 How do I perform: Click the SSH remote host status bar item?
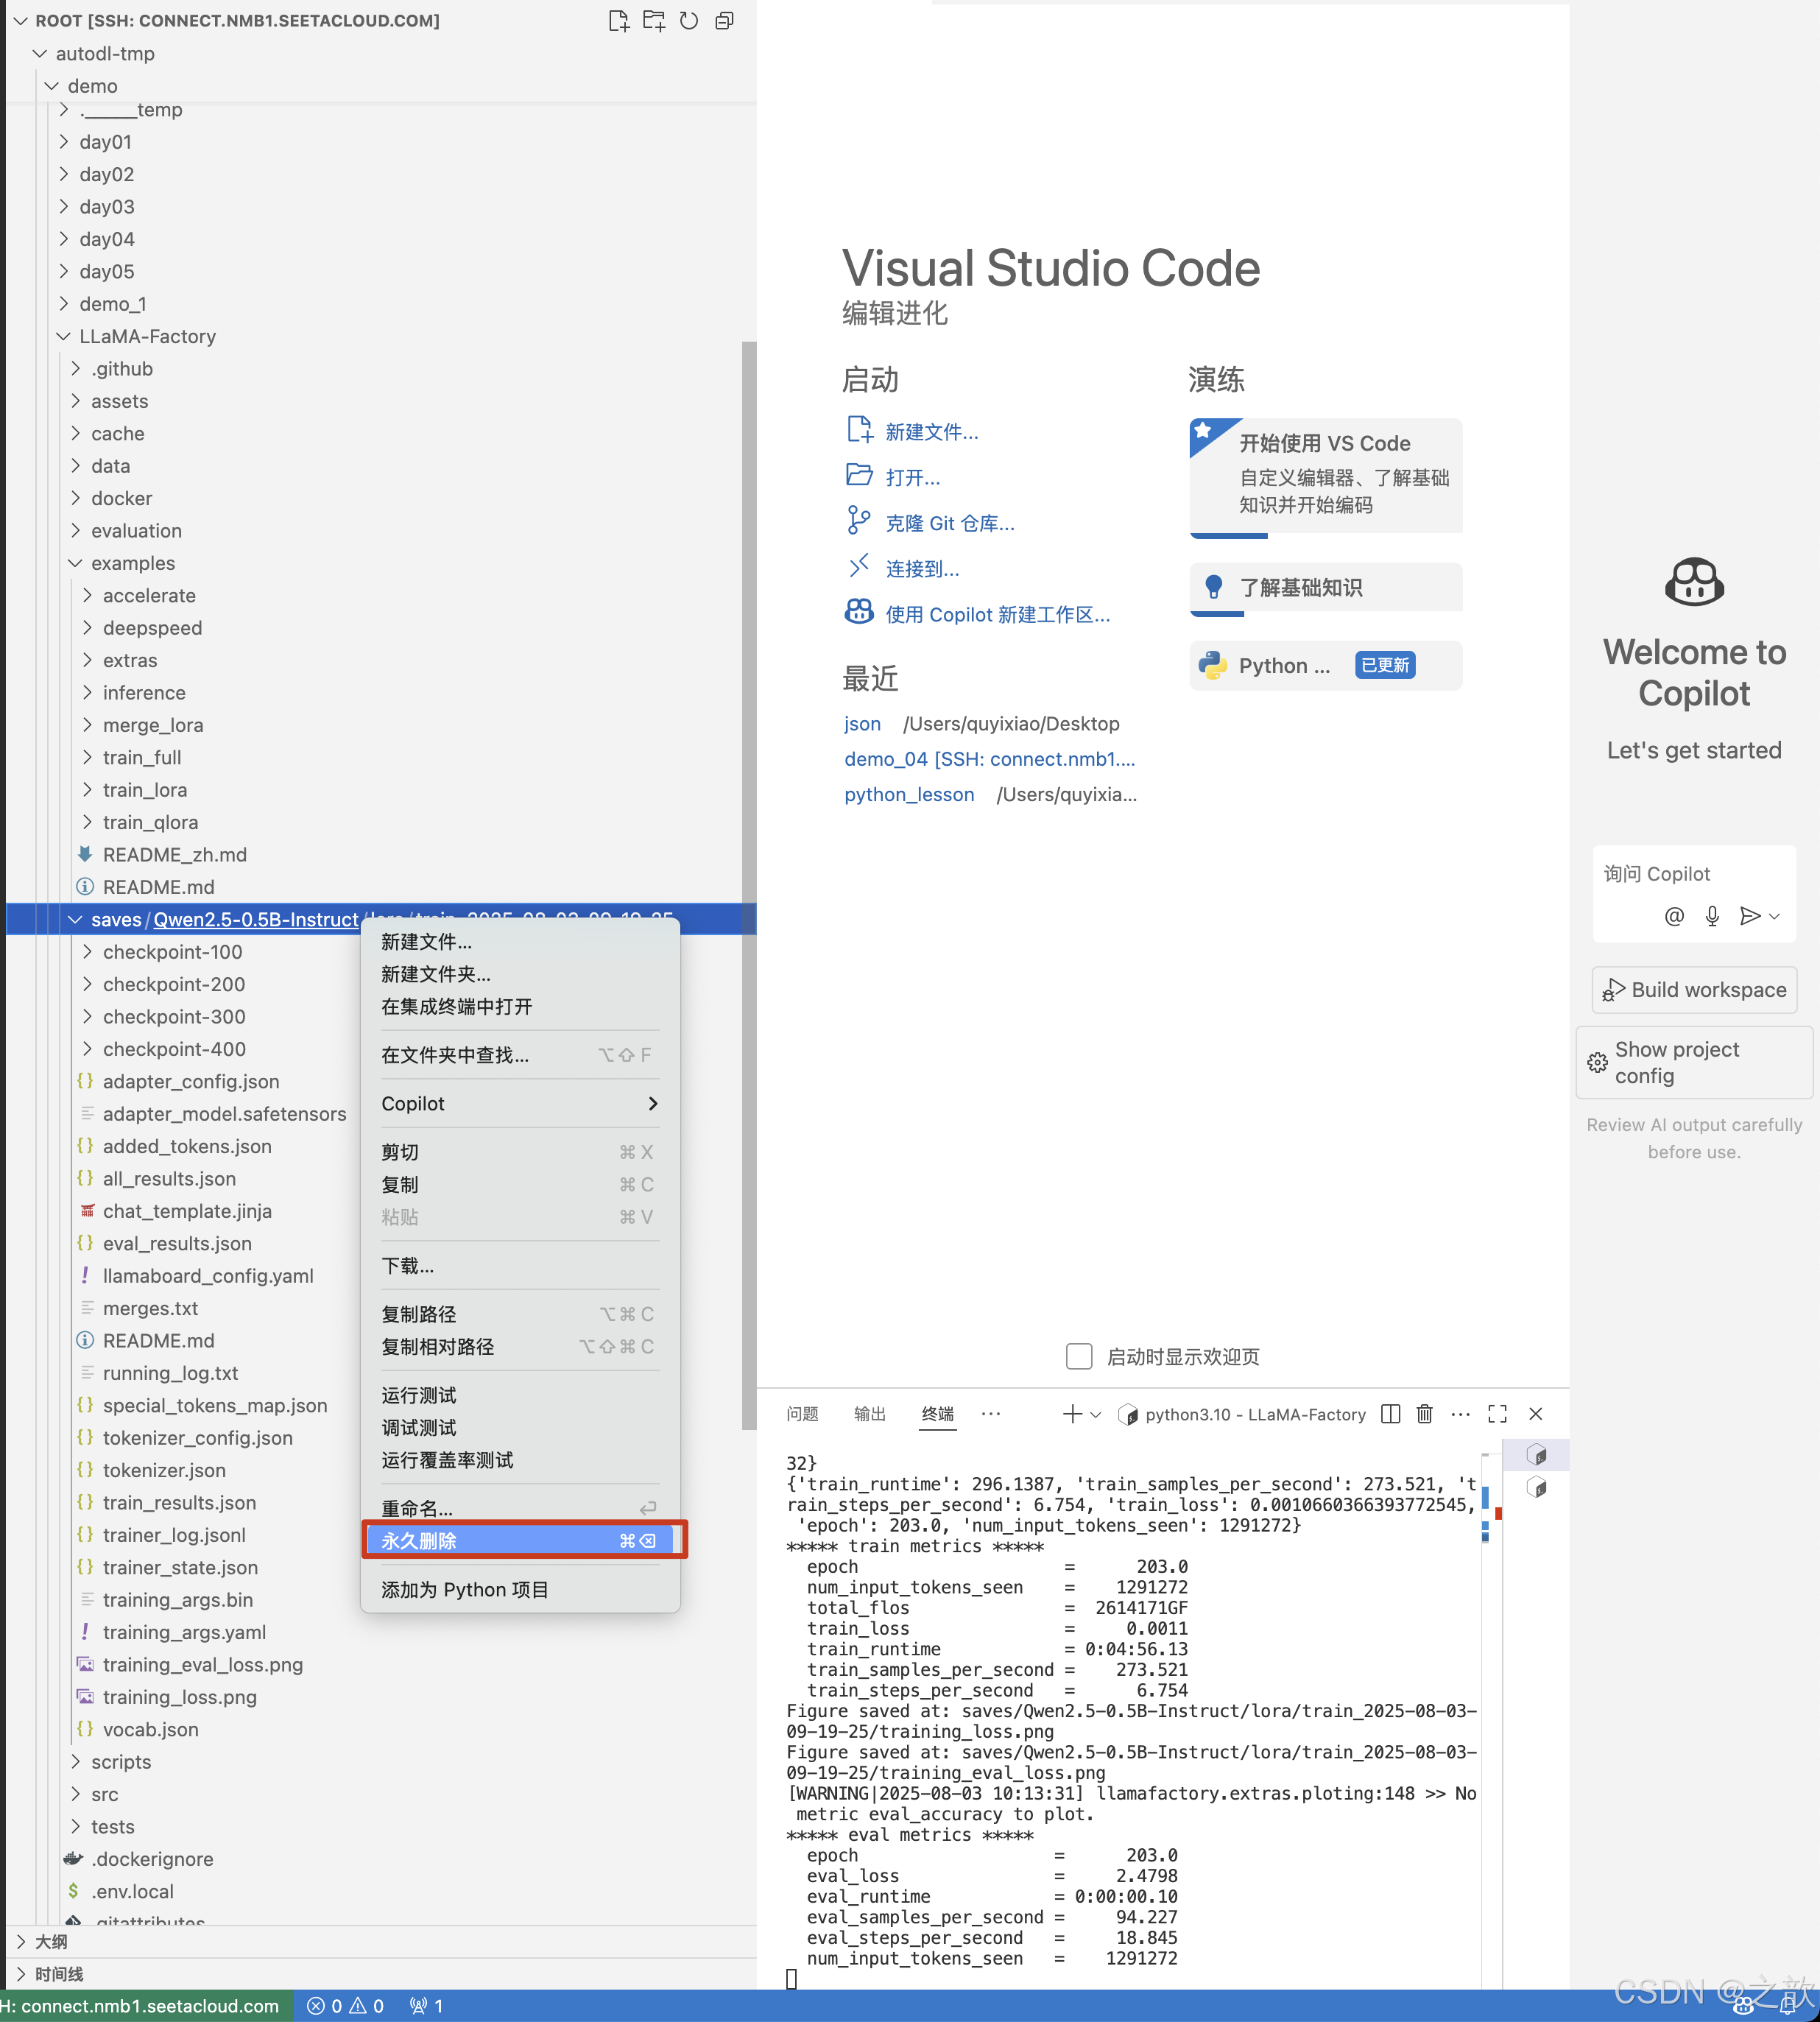coord(144,2006)
